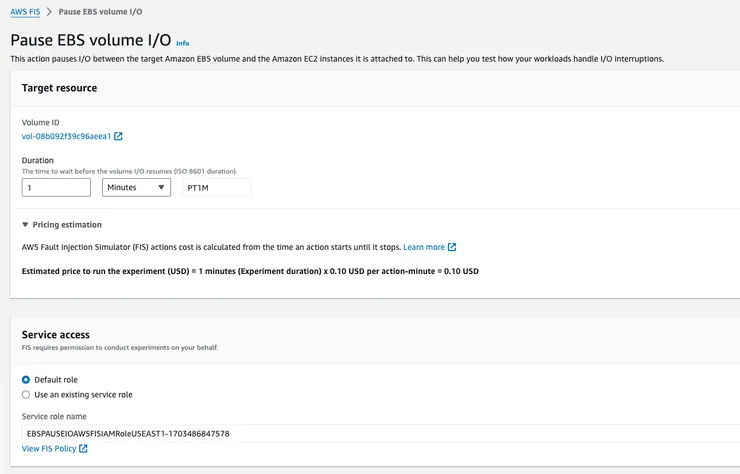Click external link icon next to volume ID
The height and width of the screenshot is (474, 740).
(x=119, y=136)
